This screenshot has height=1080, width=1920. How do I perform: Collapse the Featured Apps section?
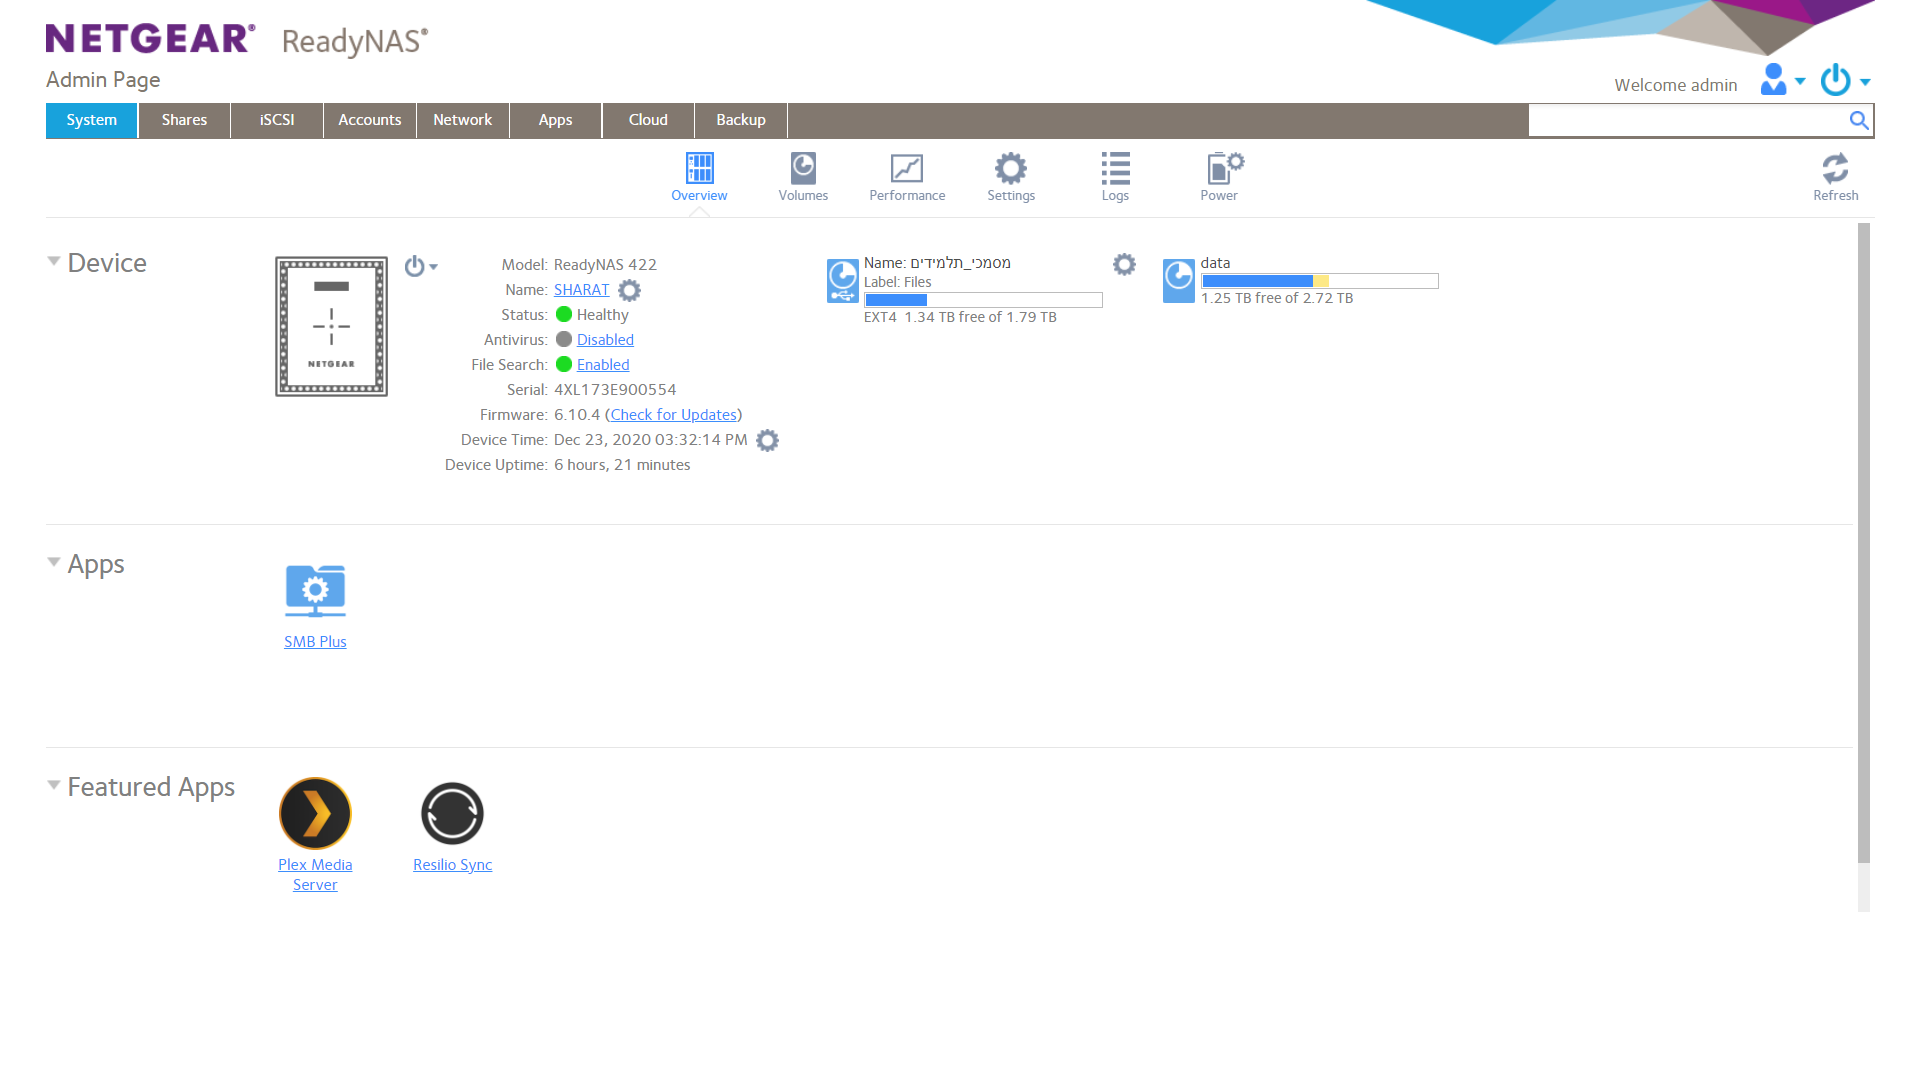(x=54, y=785)
